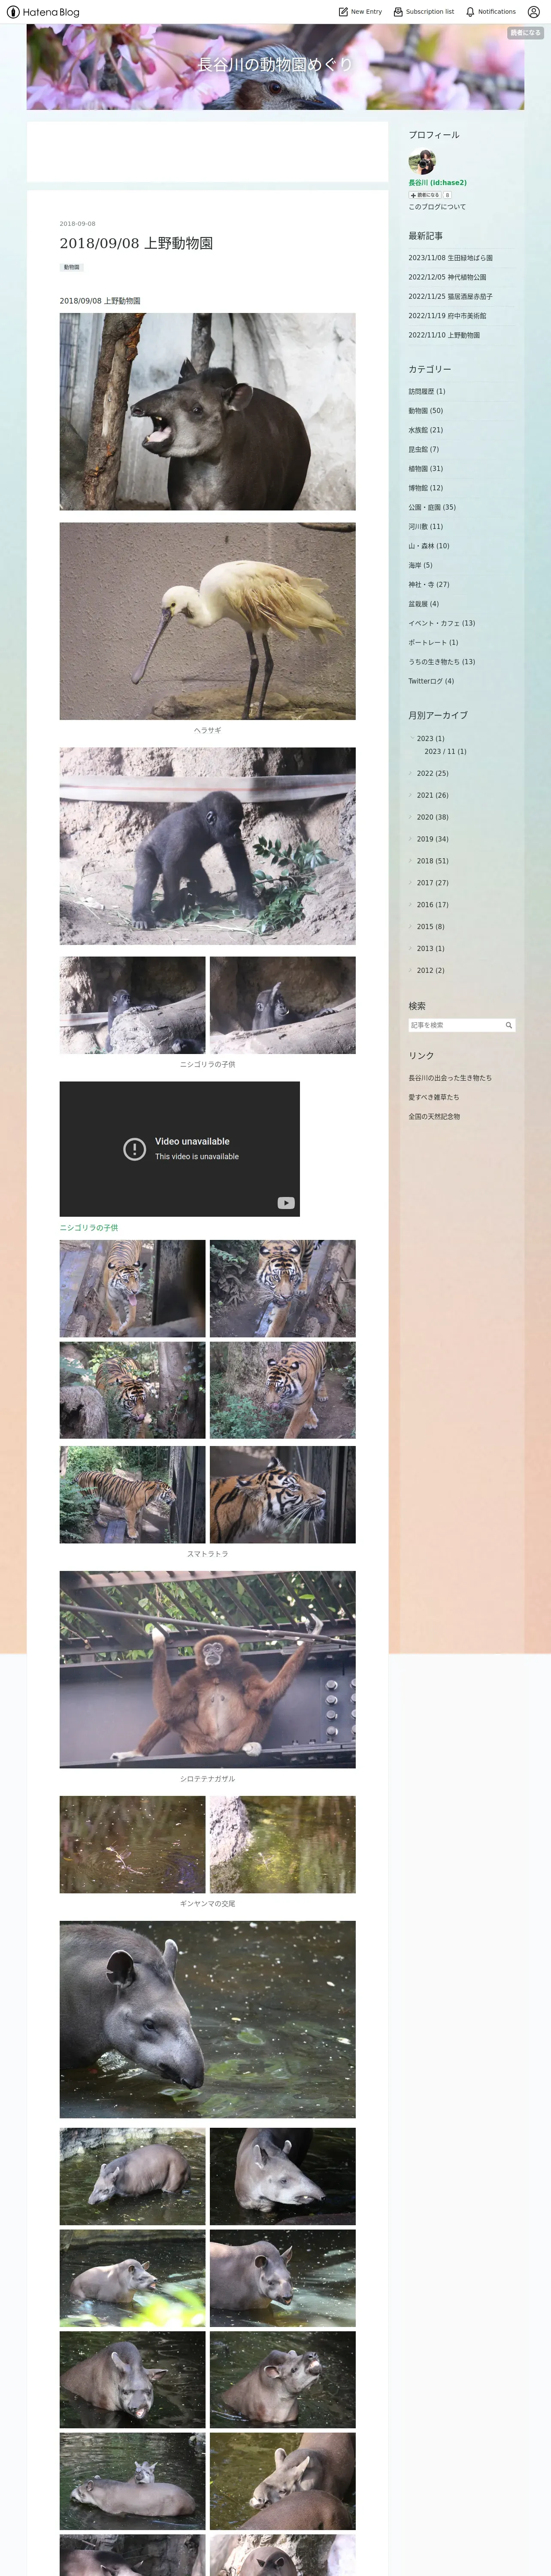
Task: Collapse the 2023 (1) archive year
Action: (x=411, y=739)
